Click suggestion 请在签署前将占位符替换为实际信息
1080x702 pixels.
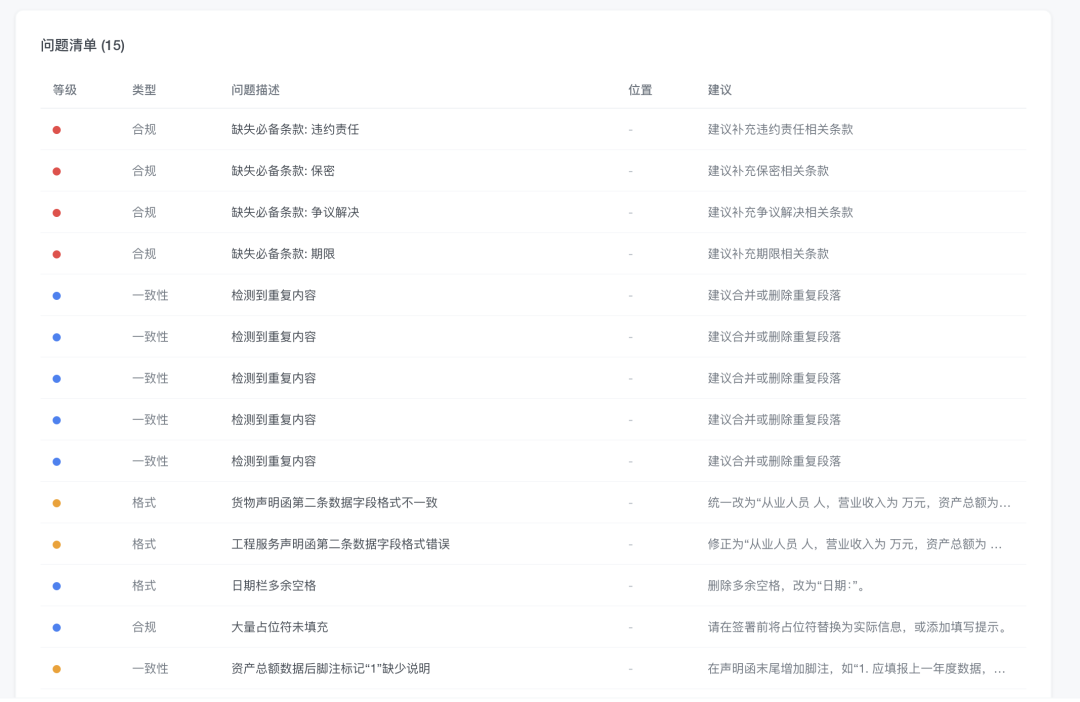click(859, 627)
